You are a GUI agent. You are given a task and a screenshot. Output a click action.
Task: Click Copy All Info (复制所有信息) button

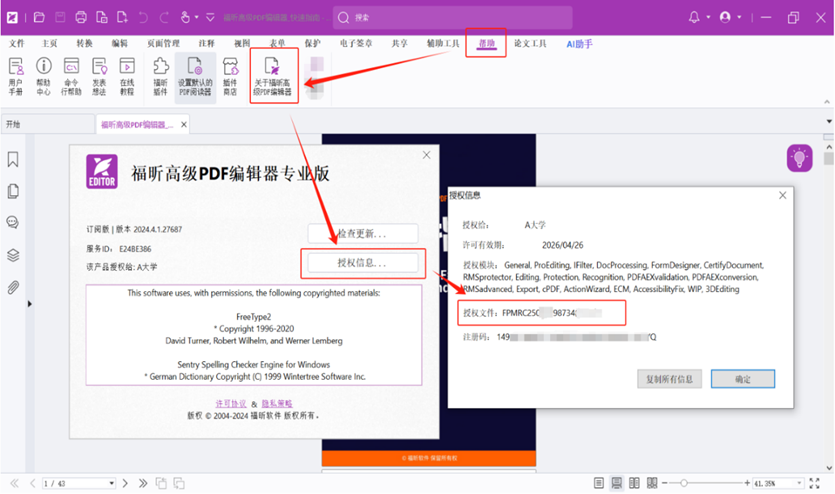tap(669, 379)
